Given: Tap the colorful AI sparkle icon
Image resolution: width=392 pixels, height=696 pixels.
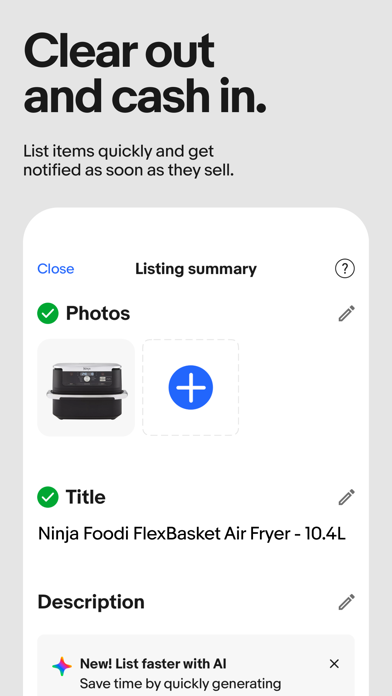Looking at the screenshot, I should [62, 667].
